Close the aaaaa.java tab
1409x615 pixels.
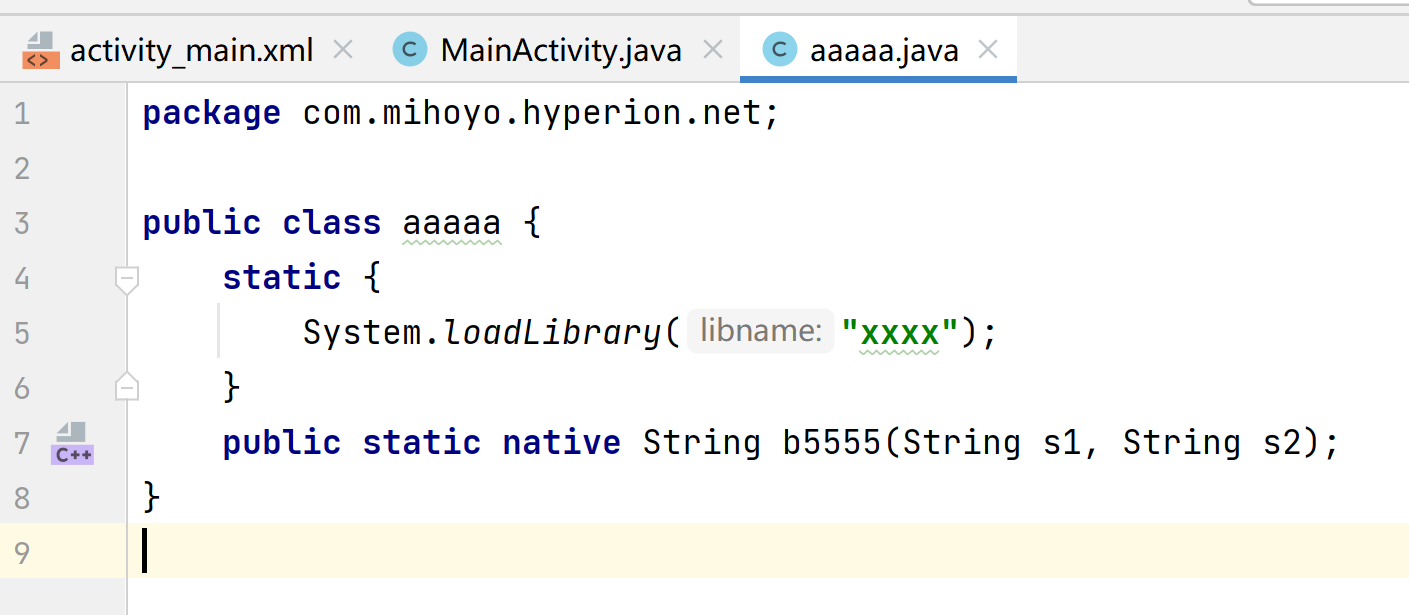(988, 50)
